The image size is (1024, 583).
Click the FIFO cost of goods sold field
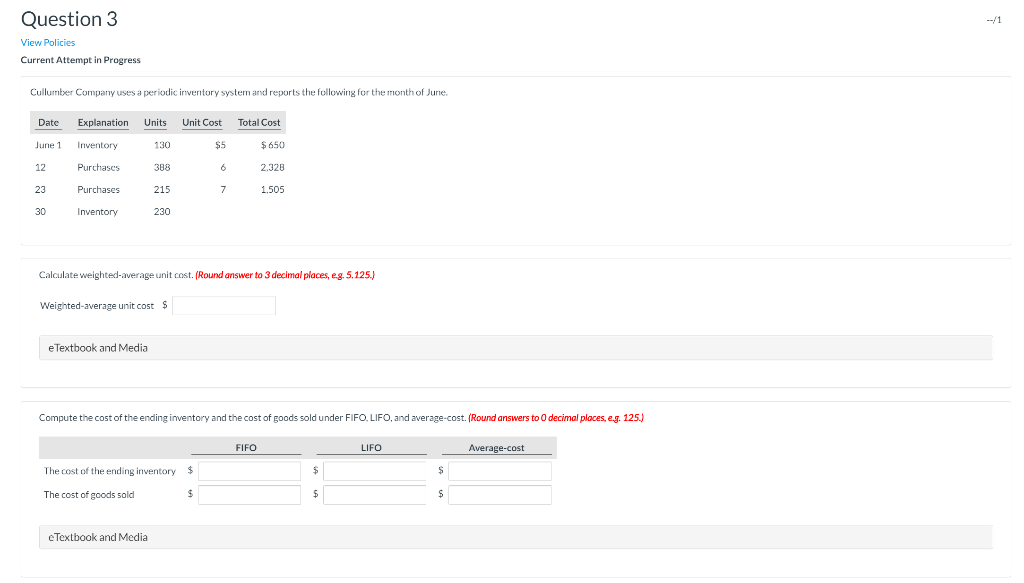249,494
